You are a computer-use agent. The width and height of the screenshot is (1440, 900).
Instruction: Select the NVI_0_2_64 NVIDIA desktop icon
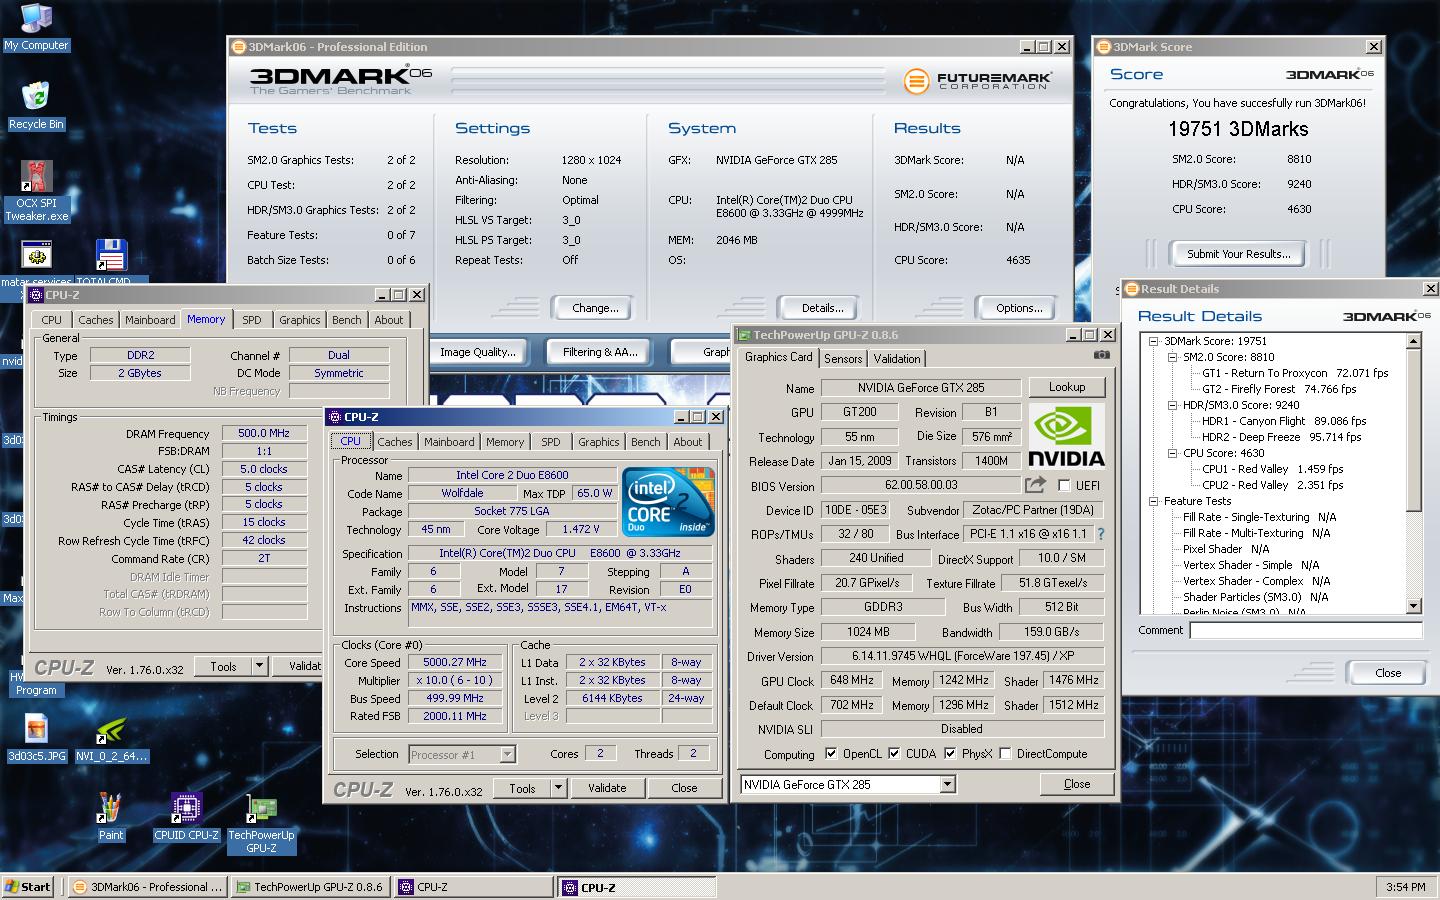click(111, 739)
